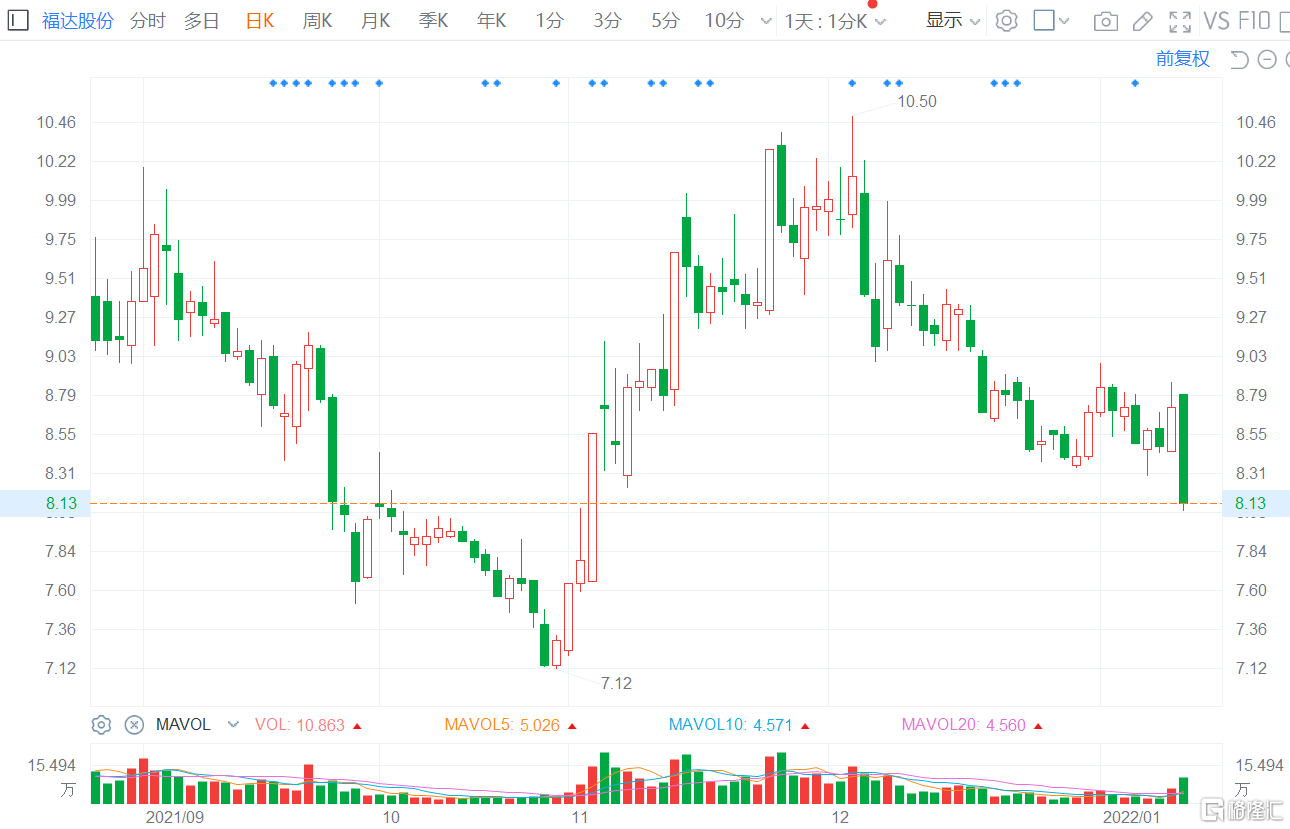Click the blue event marker above December peak

click(x=852, y=83)
